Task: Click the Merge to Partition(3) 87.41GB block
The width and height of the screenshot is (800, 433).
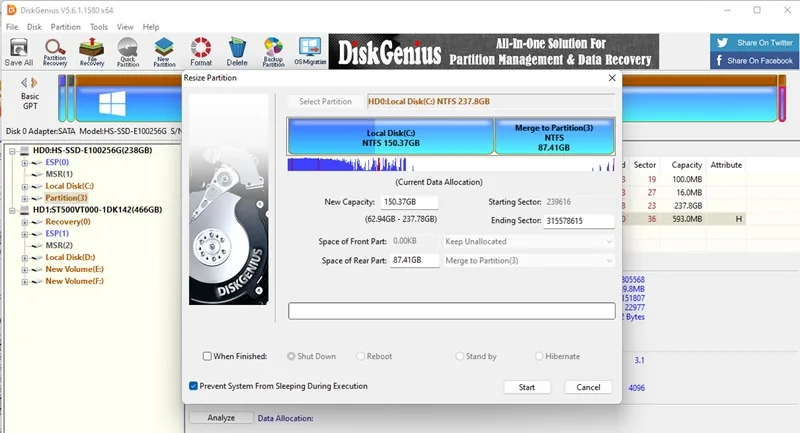Action: (x=554, y=136)
